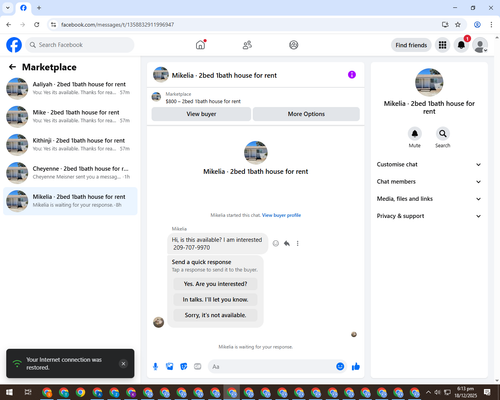500x400 pixels.
Task: Open Chrome three-dot menu
Action: 491,24
